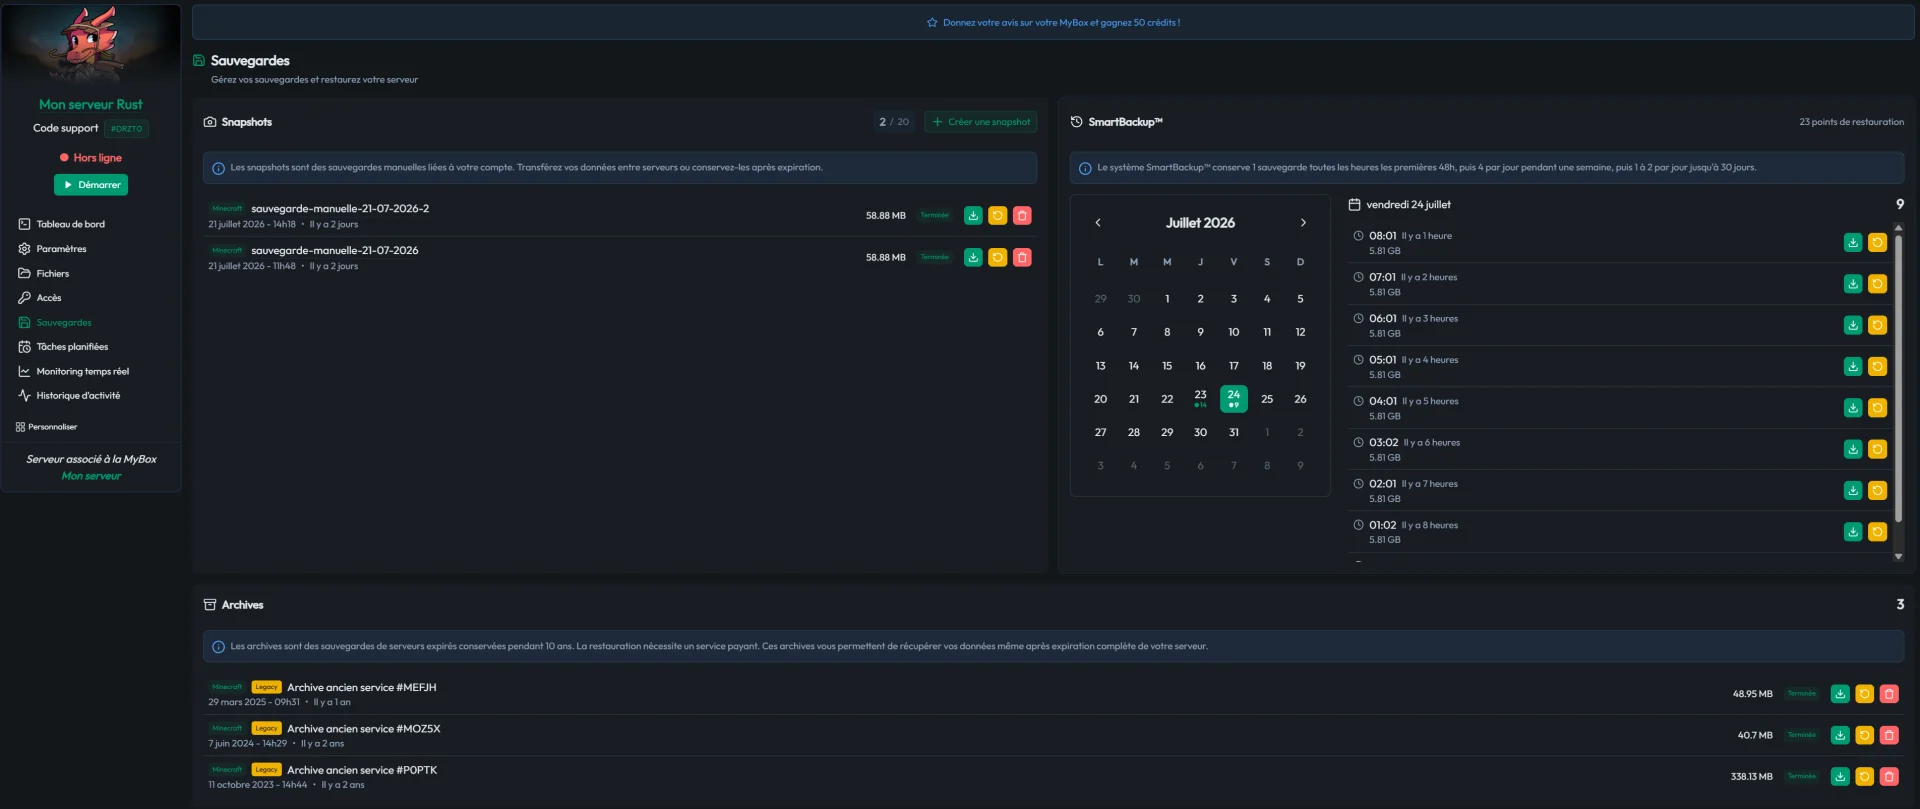Click 'Mon serveur Rust' server name
The width and height of the screenshot is (1920, 809).
(91, 105)
